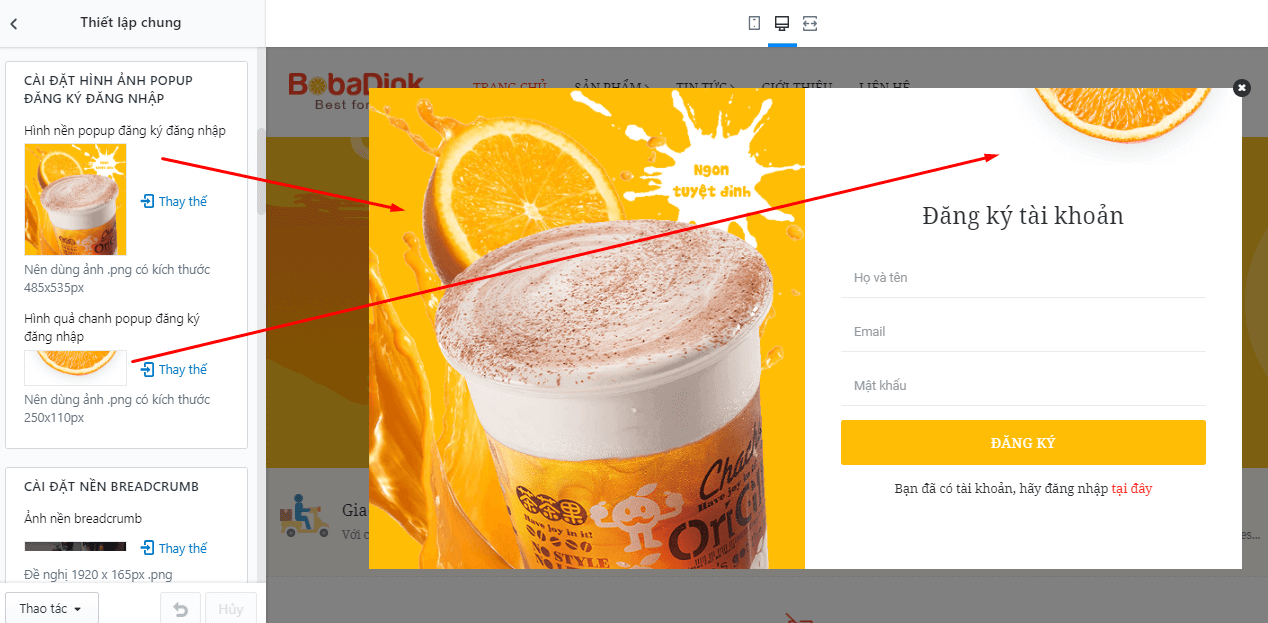
Task: Open the SẢN PHẨM menu
Action: coord(612,87)
